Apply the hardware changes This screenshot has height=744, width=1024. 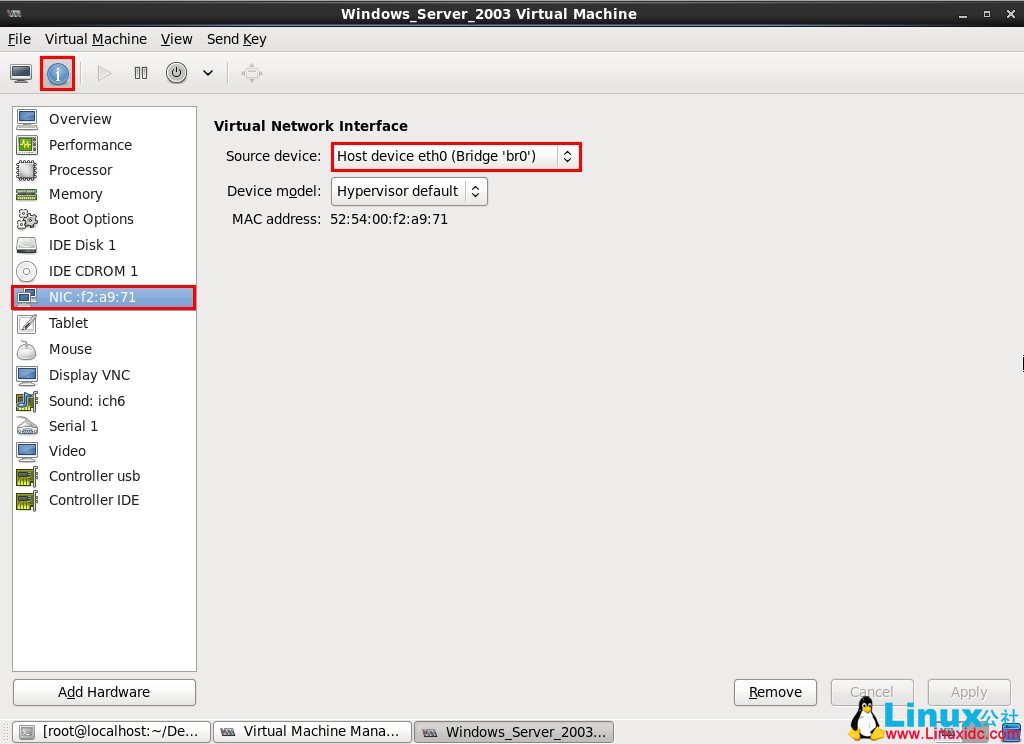coord(969,692)
